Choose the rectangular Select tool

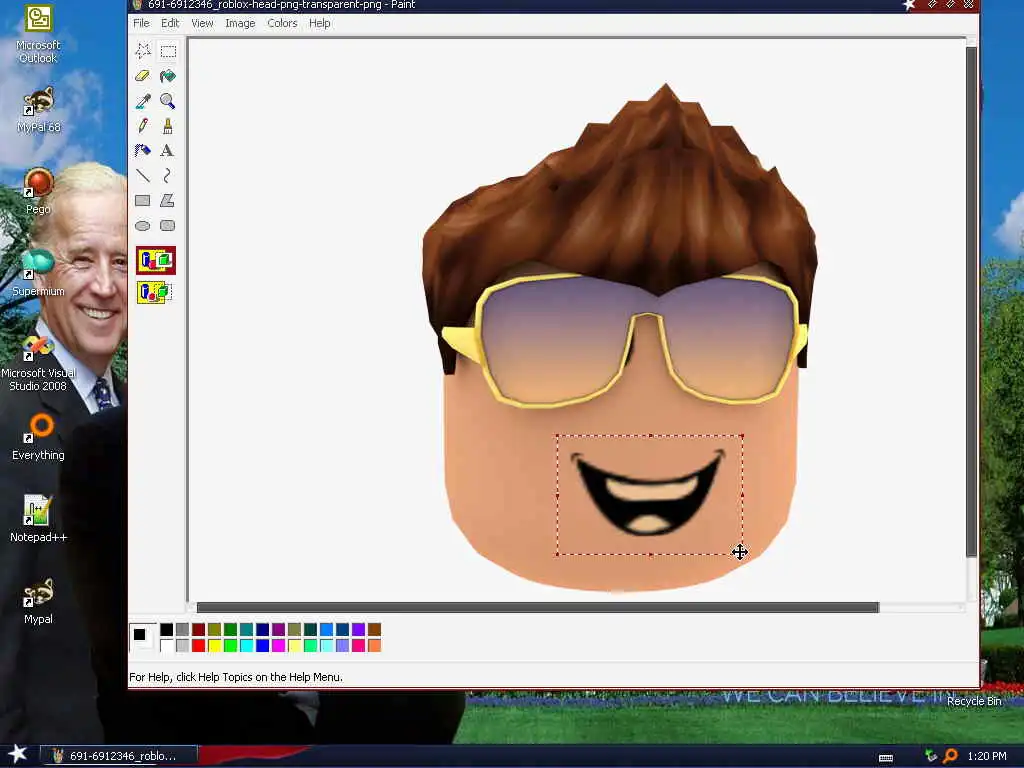point(168,51)
